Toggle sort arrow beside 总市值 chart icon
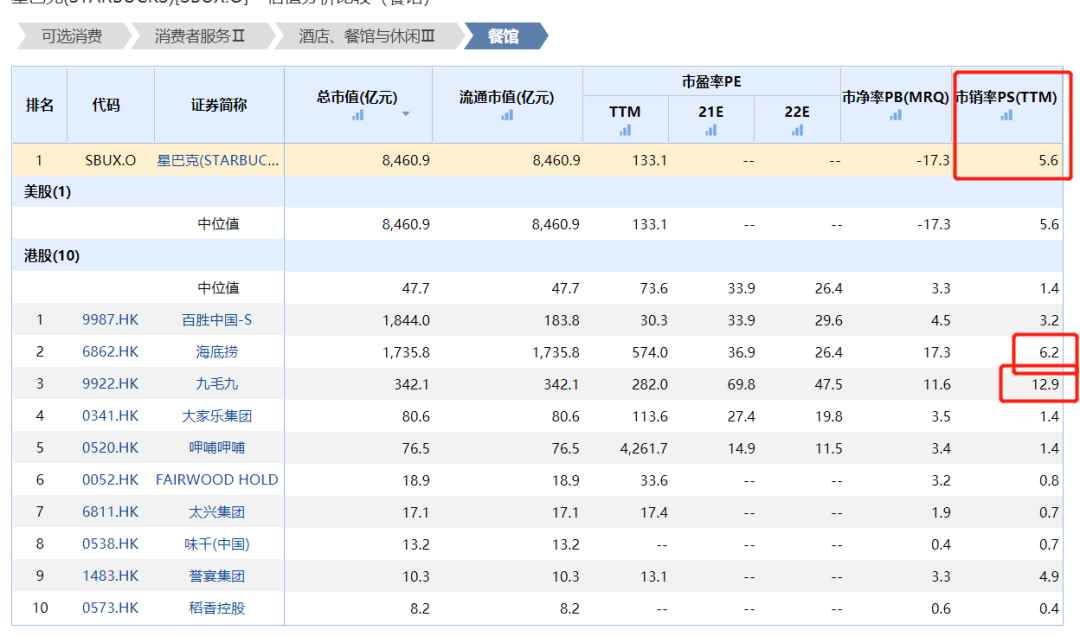This screenshot has height=637, width=1080. coord(406,115)
